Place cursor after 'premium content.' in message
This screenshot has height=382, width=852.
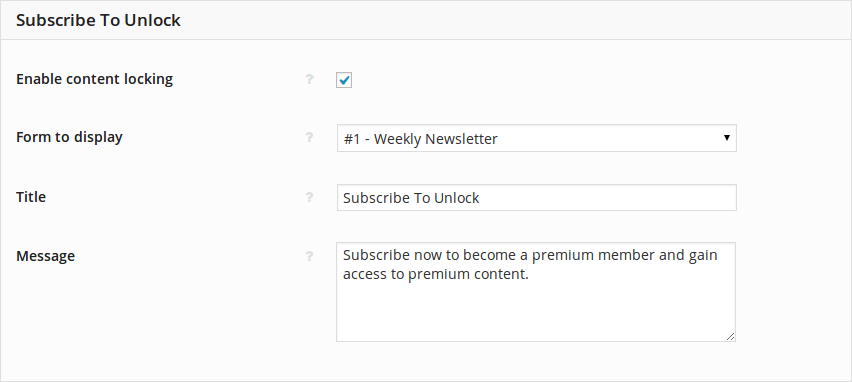pyautogui.click(x=529, y=274)
